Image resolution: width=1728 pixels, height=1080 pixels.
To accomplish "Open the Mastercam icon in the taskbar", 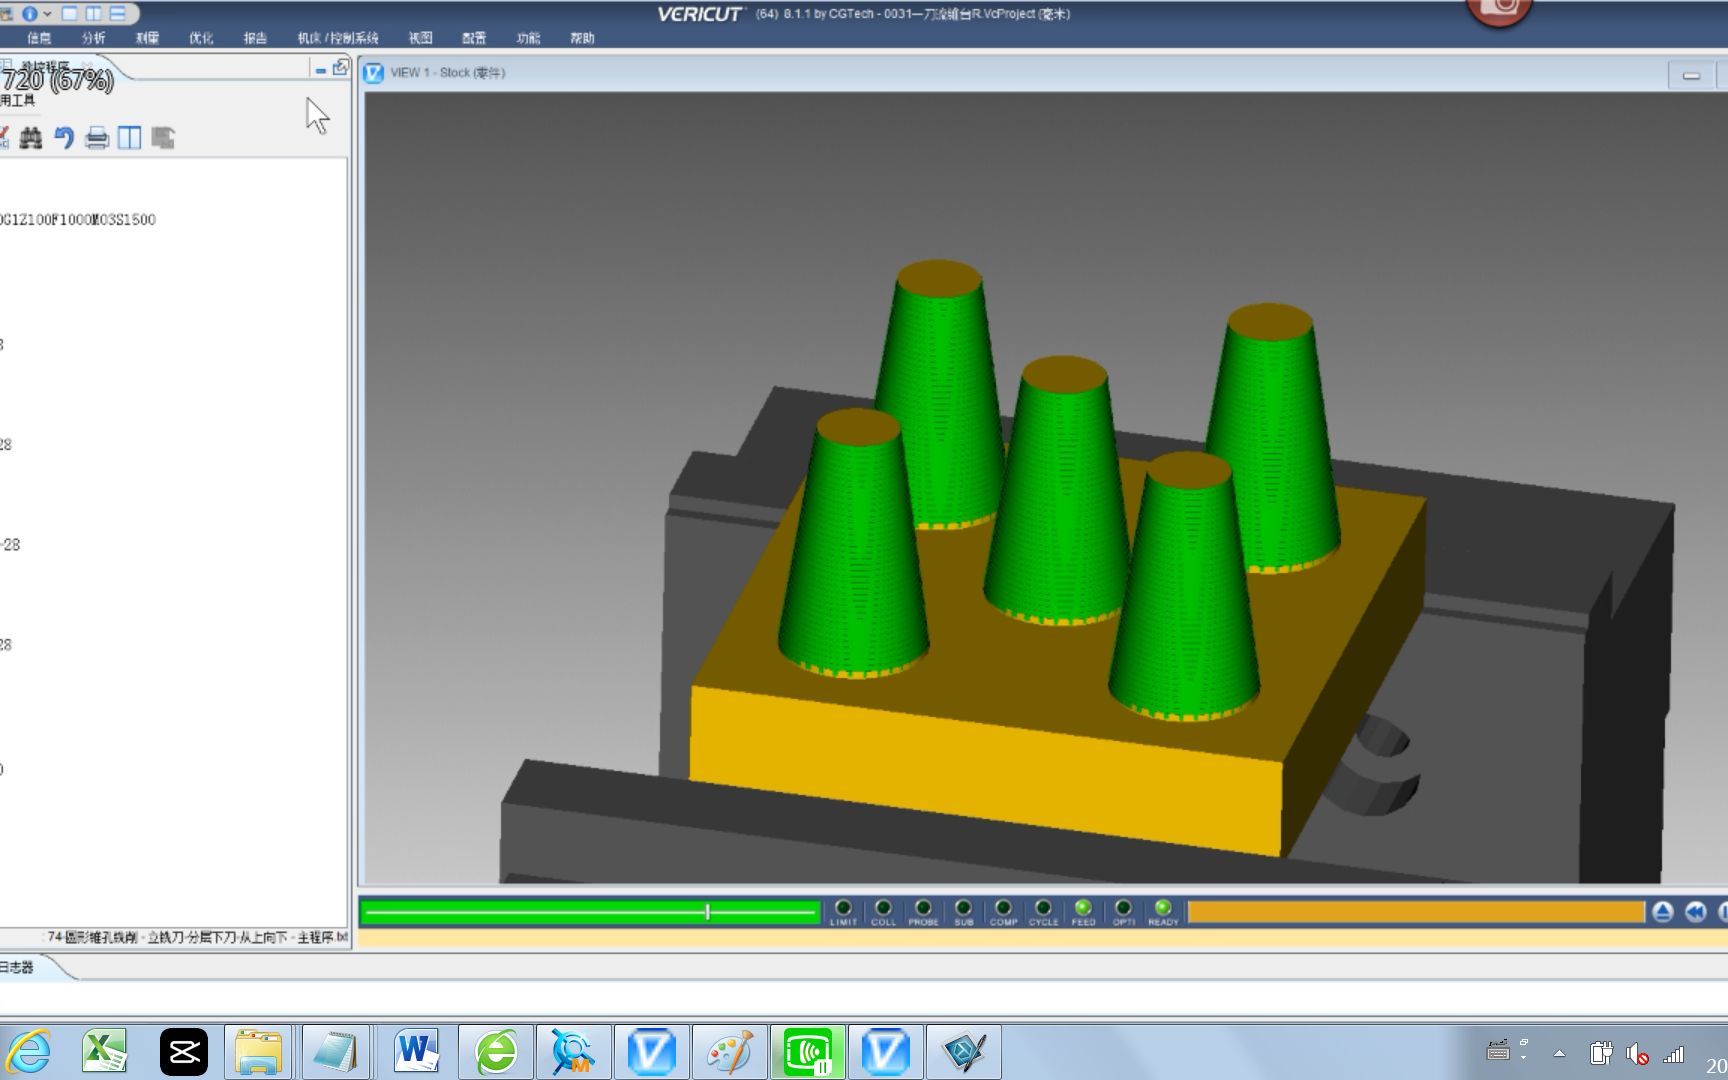I will (573, 1052).
